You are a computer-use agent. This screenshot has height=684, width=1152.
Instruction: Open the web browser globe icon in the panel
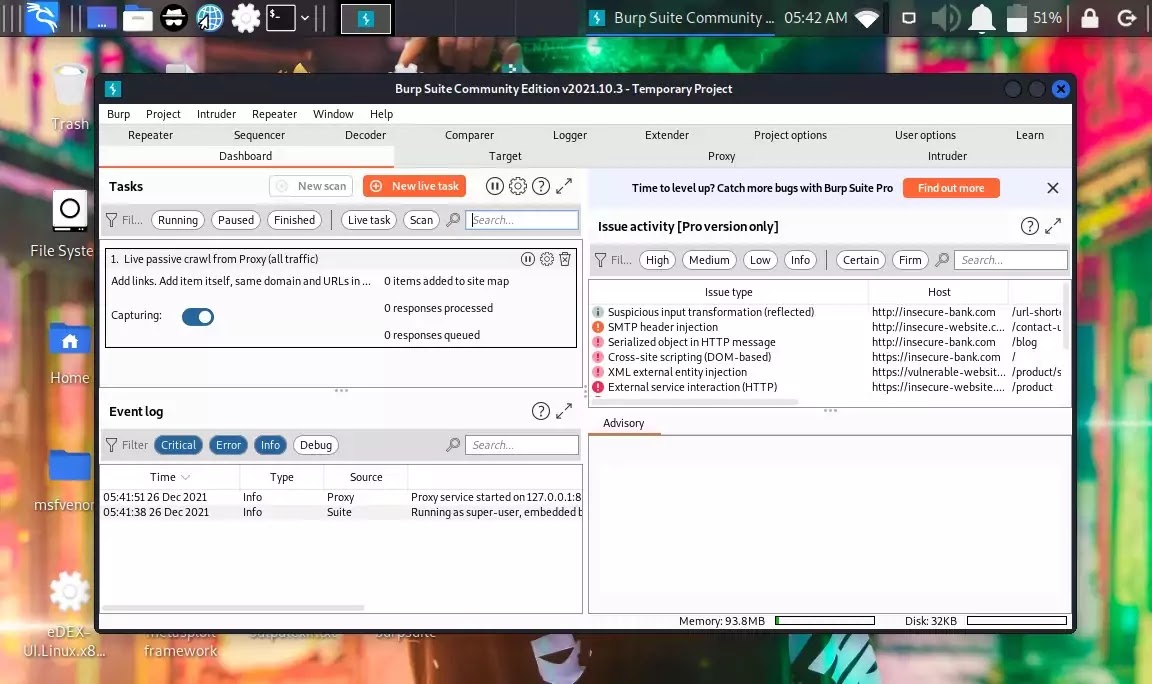[209, 18]
